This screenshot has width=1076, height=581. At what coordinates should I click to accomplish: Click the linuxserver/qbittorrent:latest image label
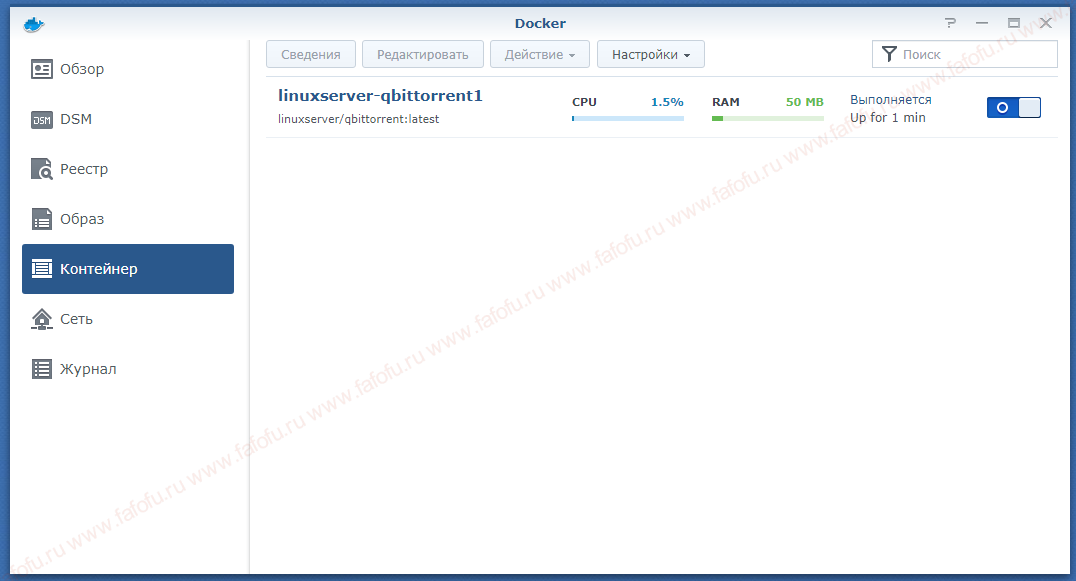point(358,119)
